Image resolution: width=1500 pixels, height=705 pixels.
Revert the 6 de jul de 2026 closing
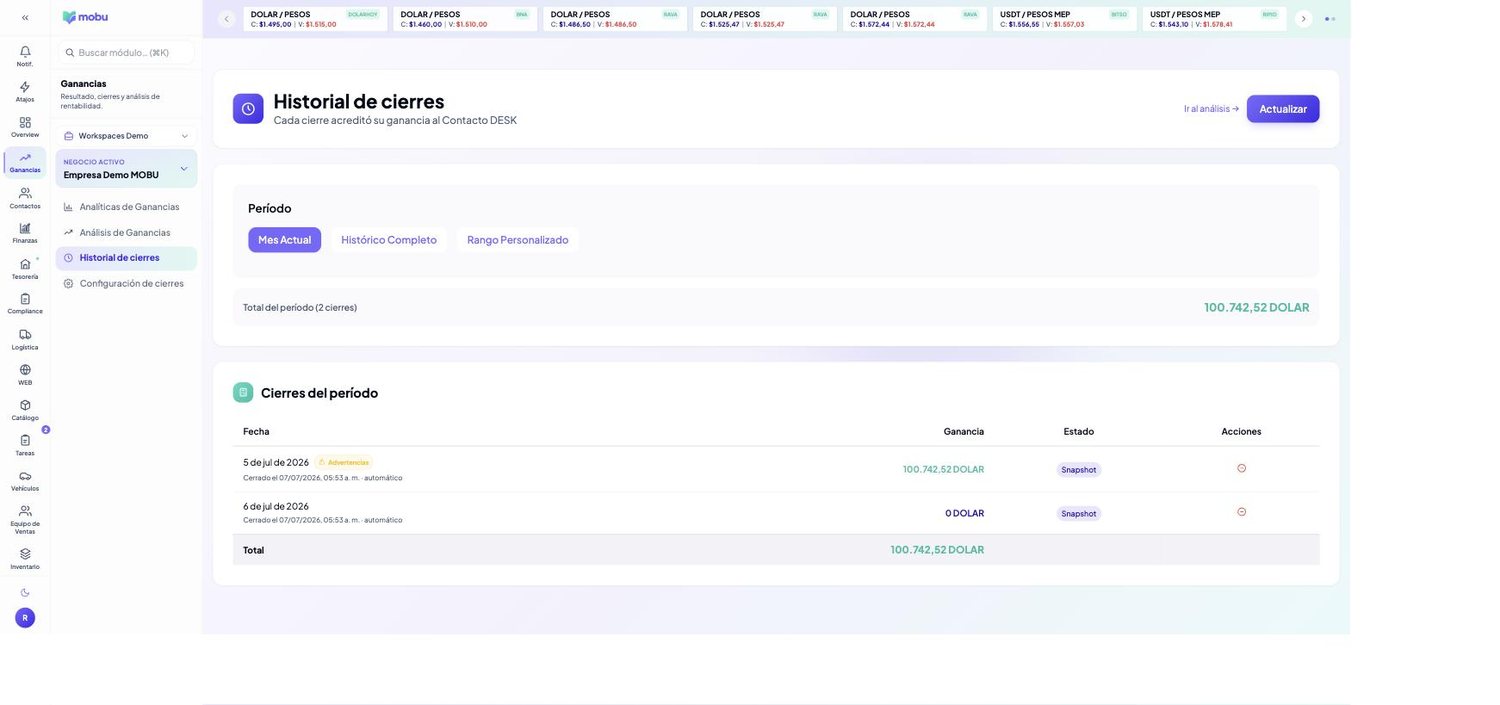click(1241, 512)
